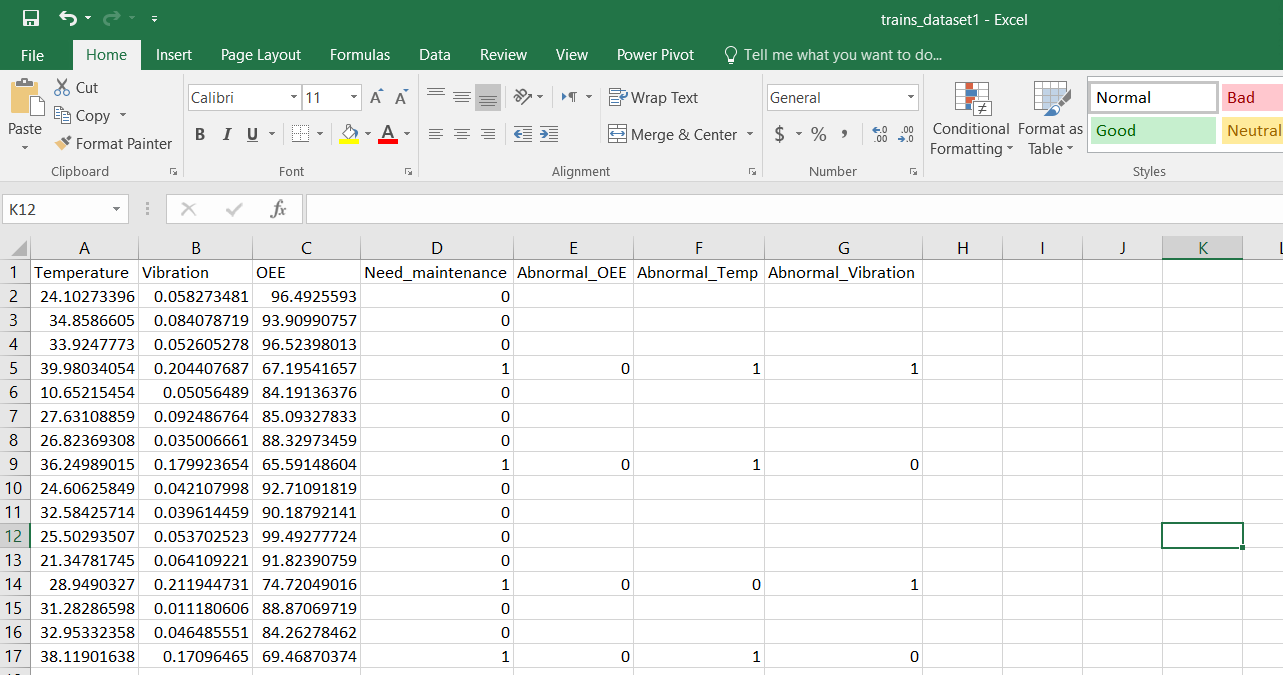
Task: Toggle Wrap Text for cells
Action: (654, 98)
